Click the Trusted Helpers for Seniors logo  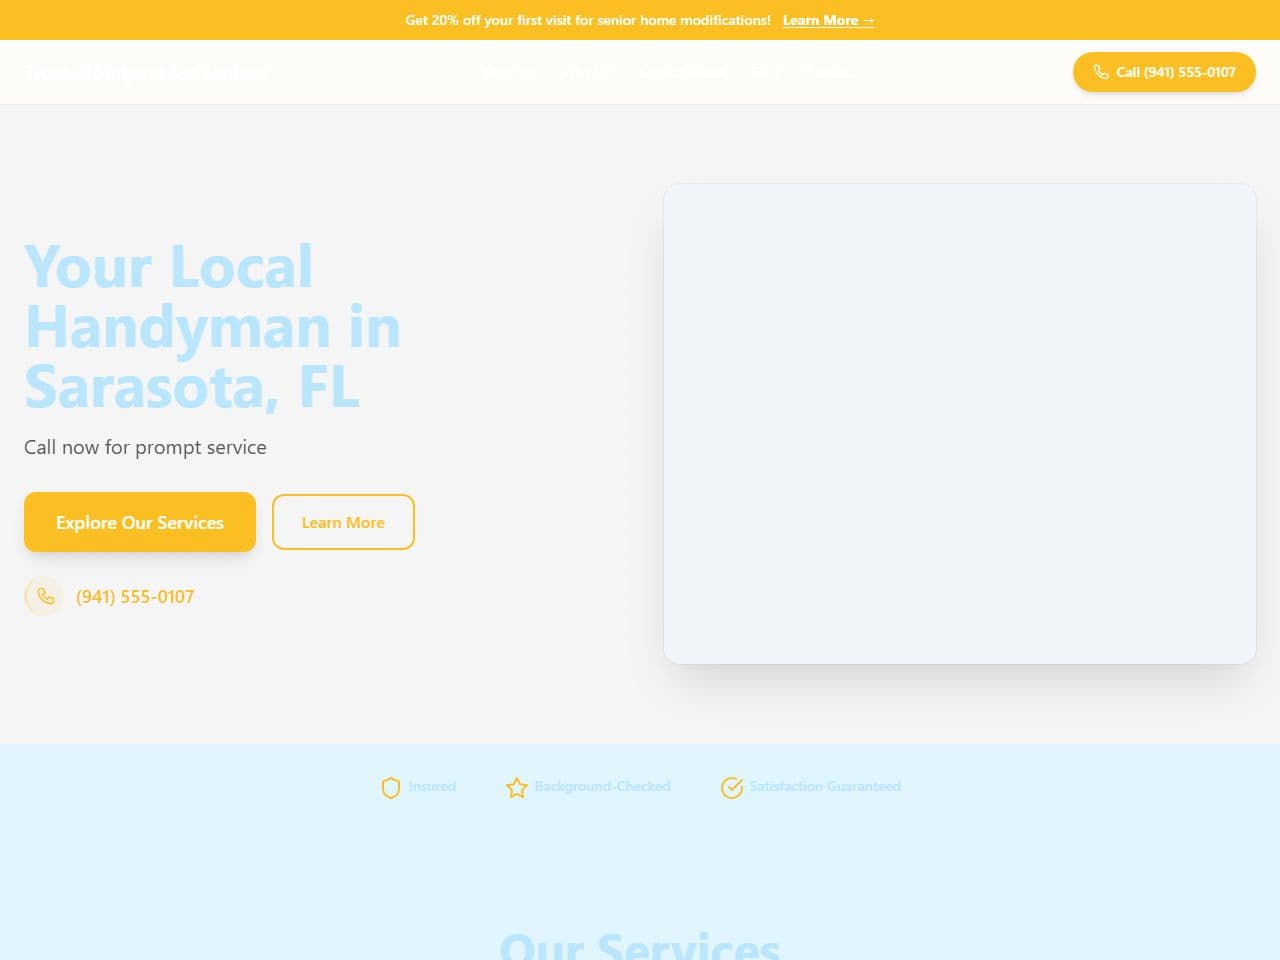pos(146,72)
